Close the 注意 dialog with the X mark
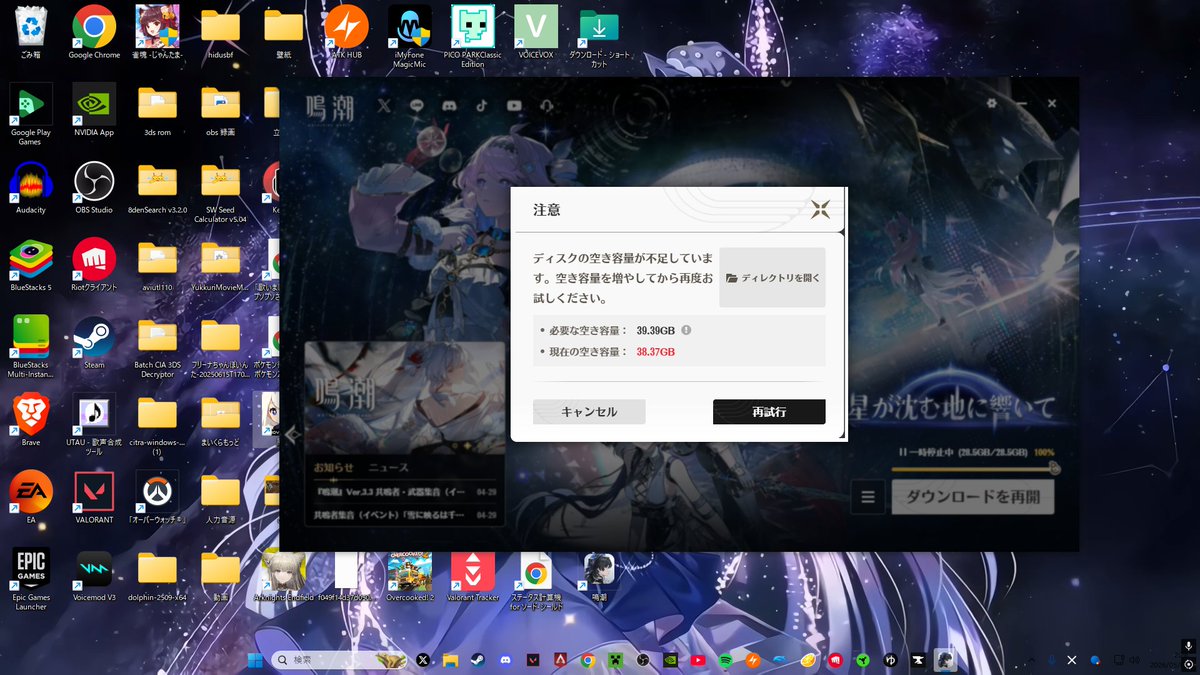1200x675 pixels. [821, 209]
